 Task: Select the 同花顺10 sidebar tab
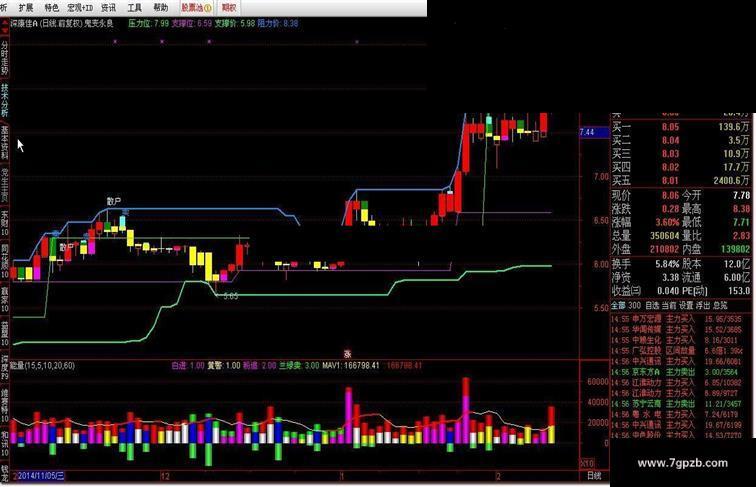pyautogui.click(x=4, y=261)
